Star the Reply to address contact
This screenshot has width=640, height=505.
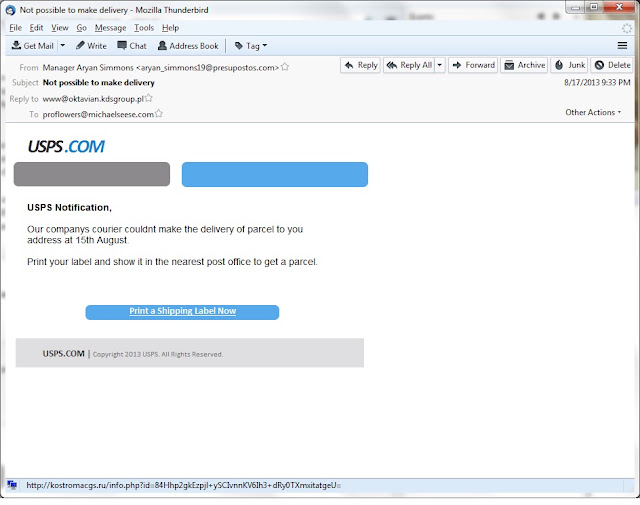[x=149, y=98]
